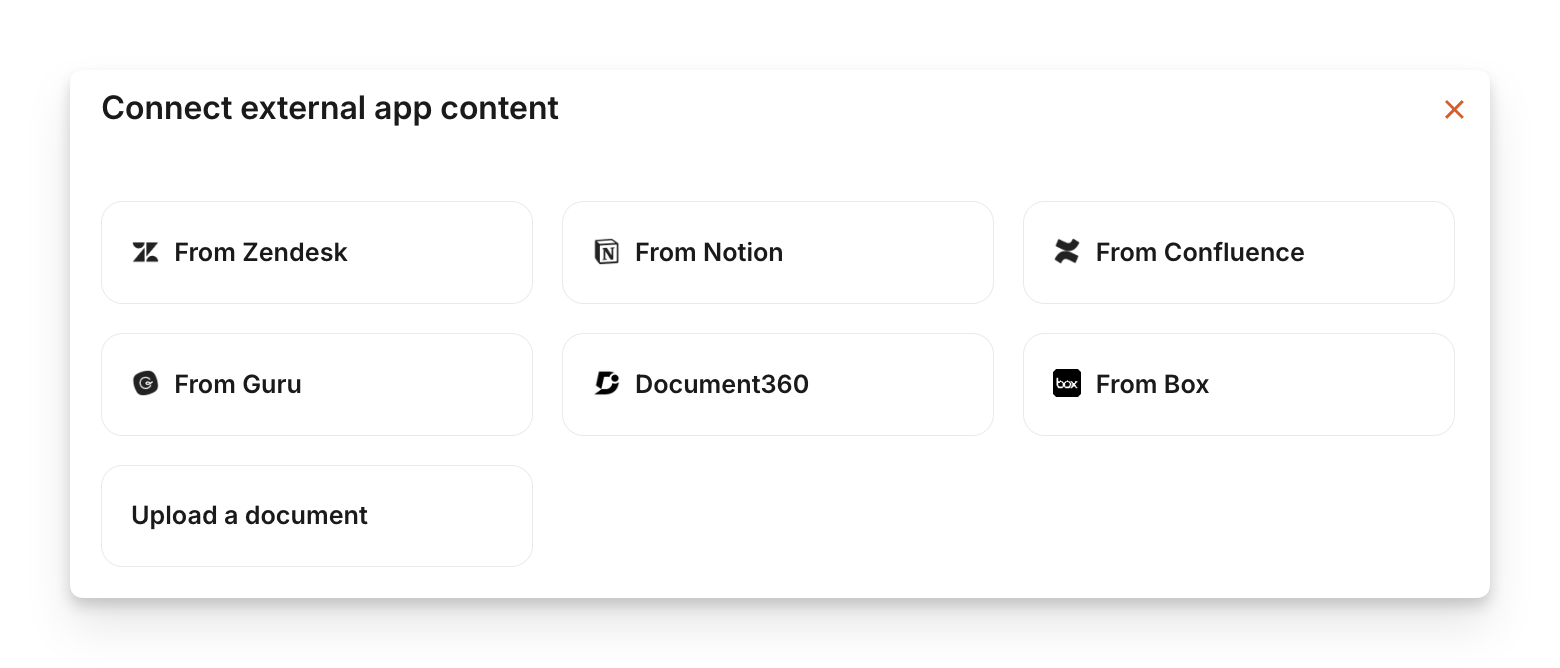Click the Notion logo icon

pyautogui.click(x=606, y=252)
